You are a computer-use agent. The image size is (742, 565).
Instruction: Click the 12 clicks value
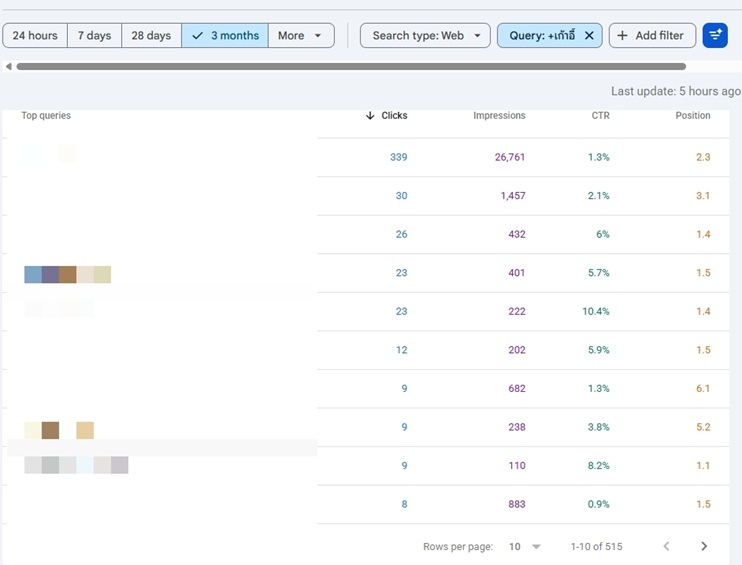pos(402,350)
